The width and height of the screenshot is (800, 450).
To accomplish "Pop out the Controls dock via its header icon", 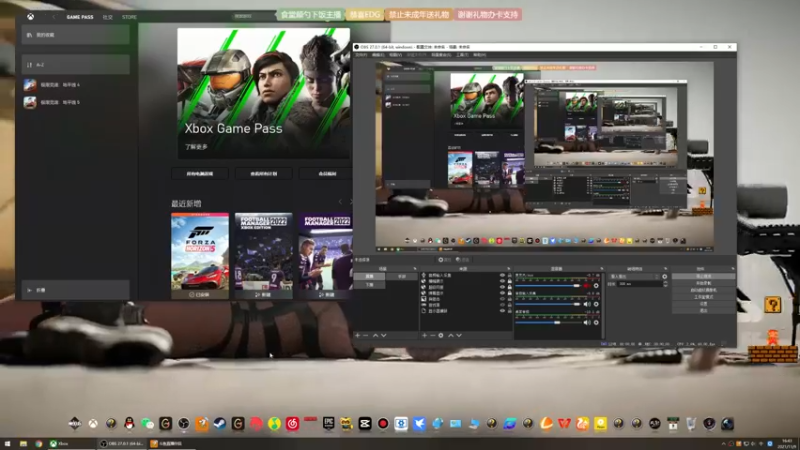I will pyautogui.click(x=733, y=268).
